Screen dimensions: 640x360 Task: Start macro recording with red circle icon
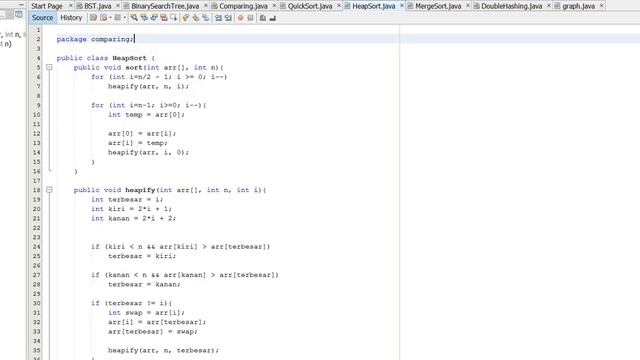point(240,18)
